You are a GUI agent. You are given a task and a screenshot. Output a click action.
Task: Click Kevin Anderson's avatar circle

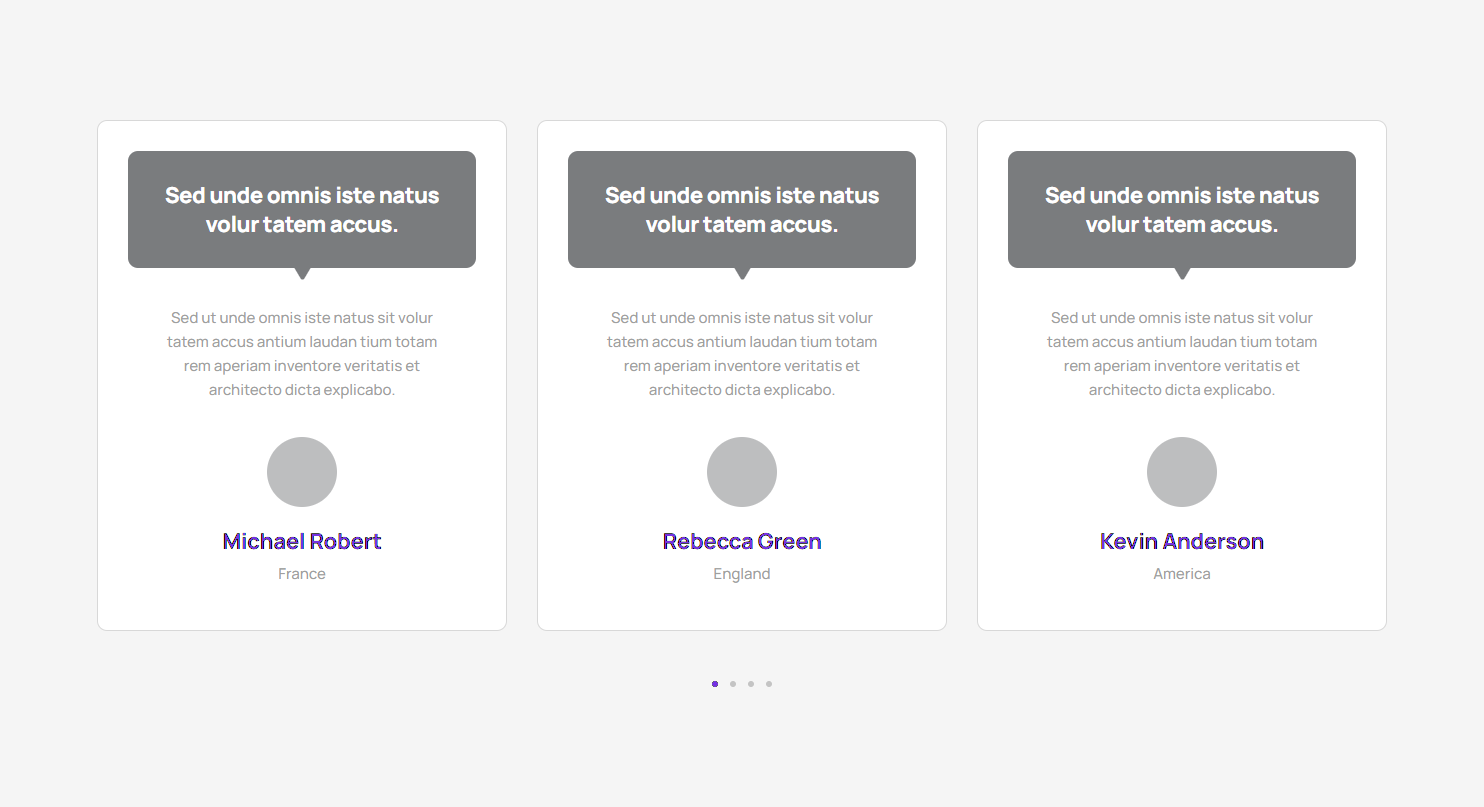[1182, 472]
